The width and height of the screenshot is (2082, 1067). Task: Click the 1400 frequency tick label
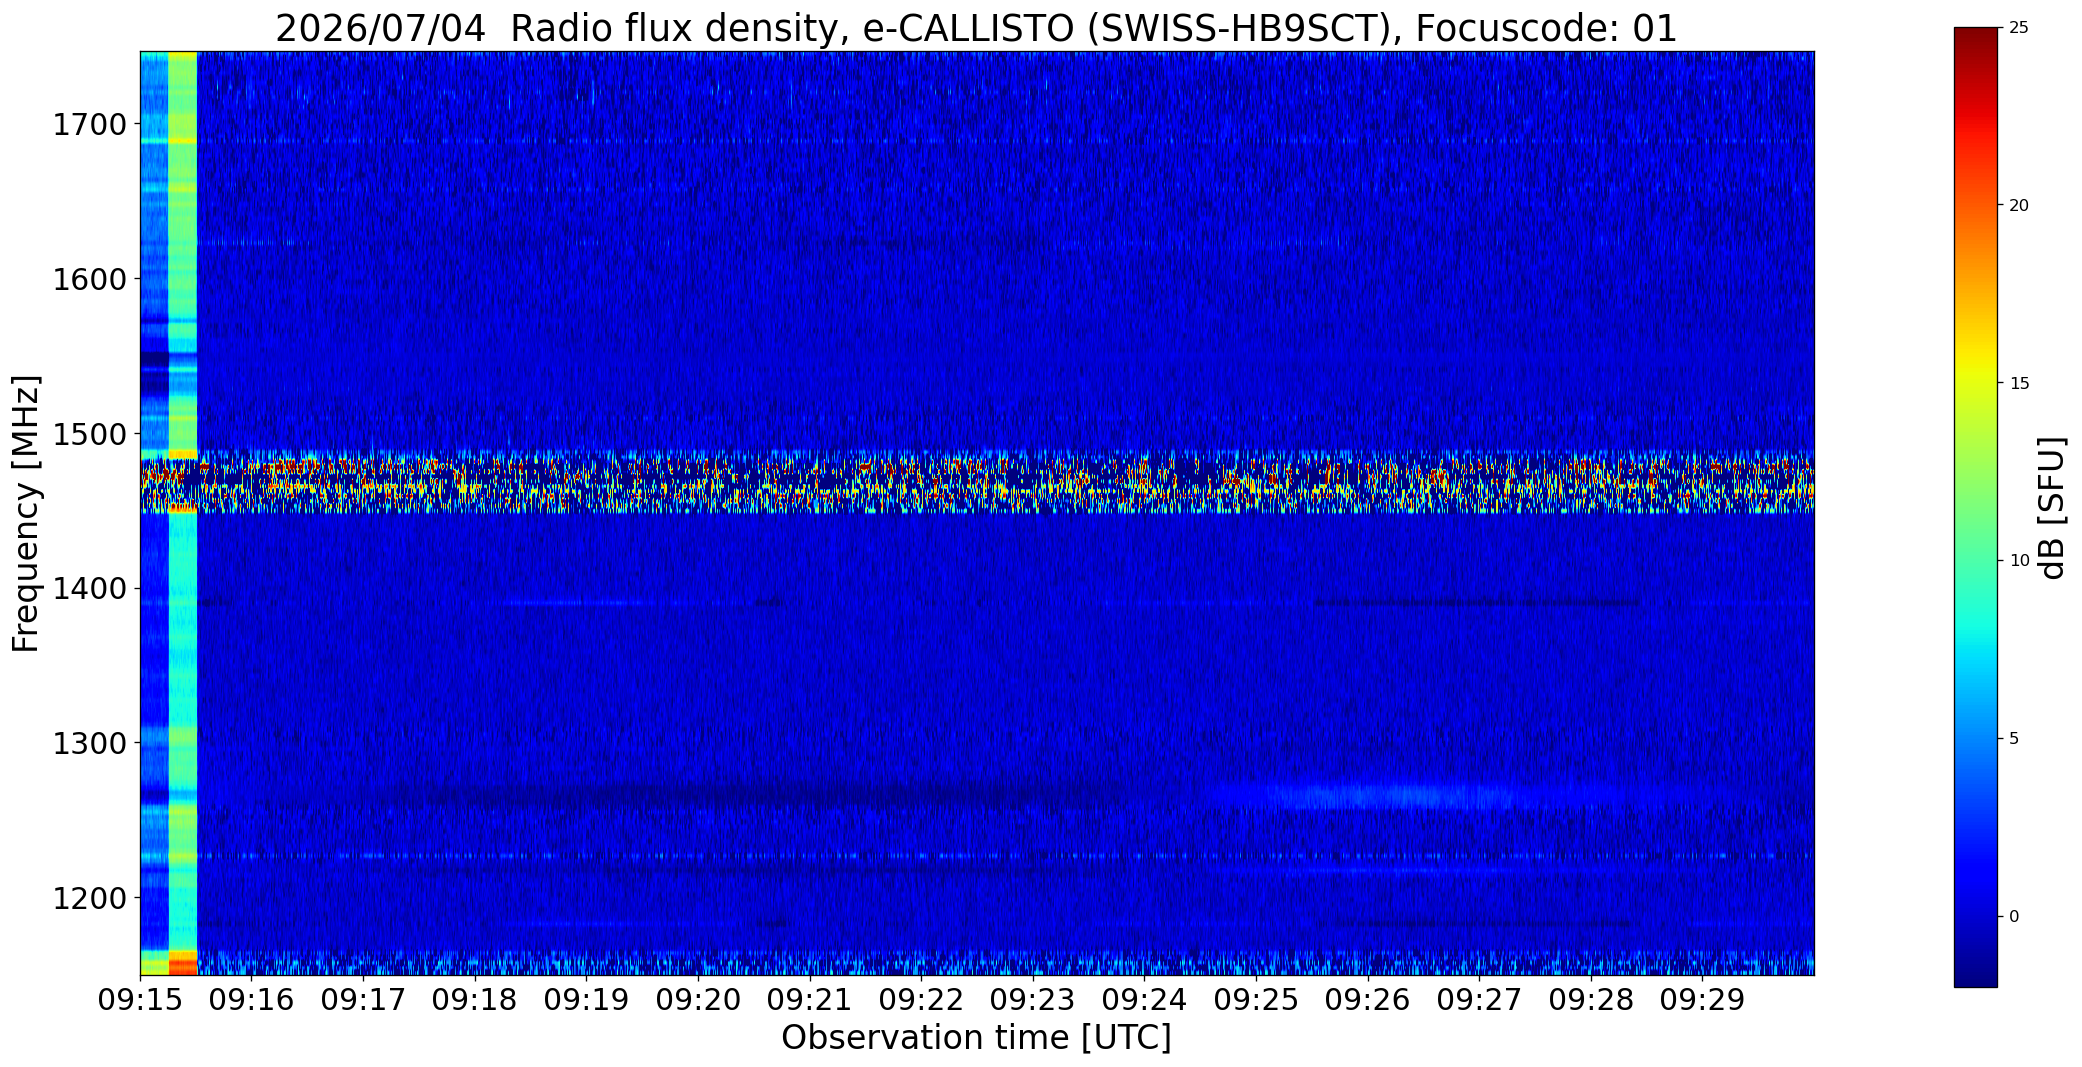click(x=89, y=588)
